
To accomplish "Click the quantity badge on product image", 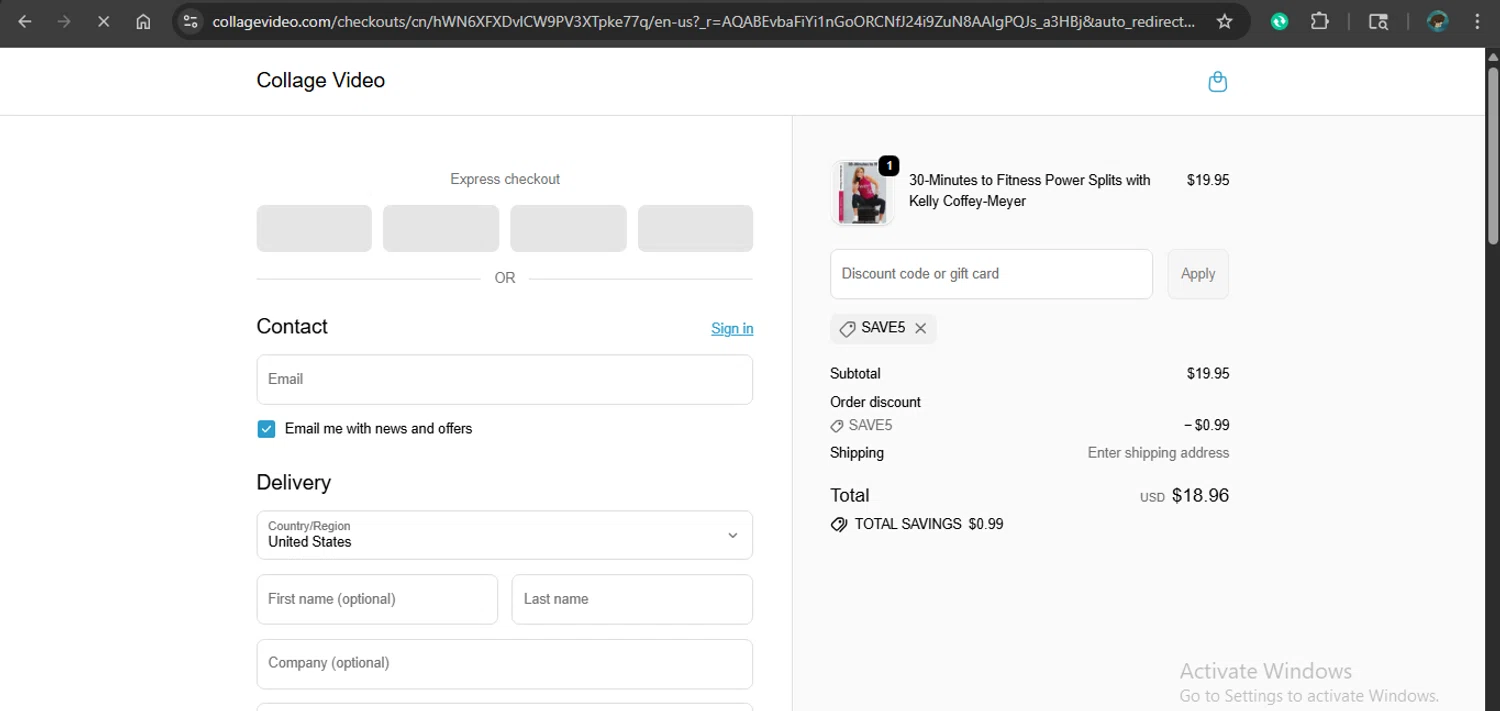I will point(888,166).
